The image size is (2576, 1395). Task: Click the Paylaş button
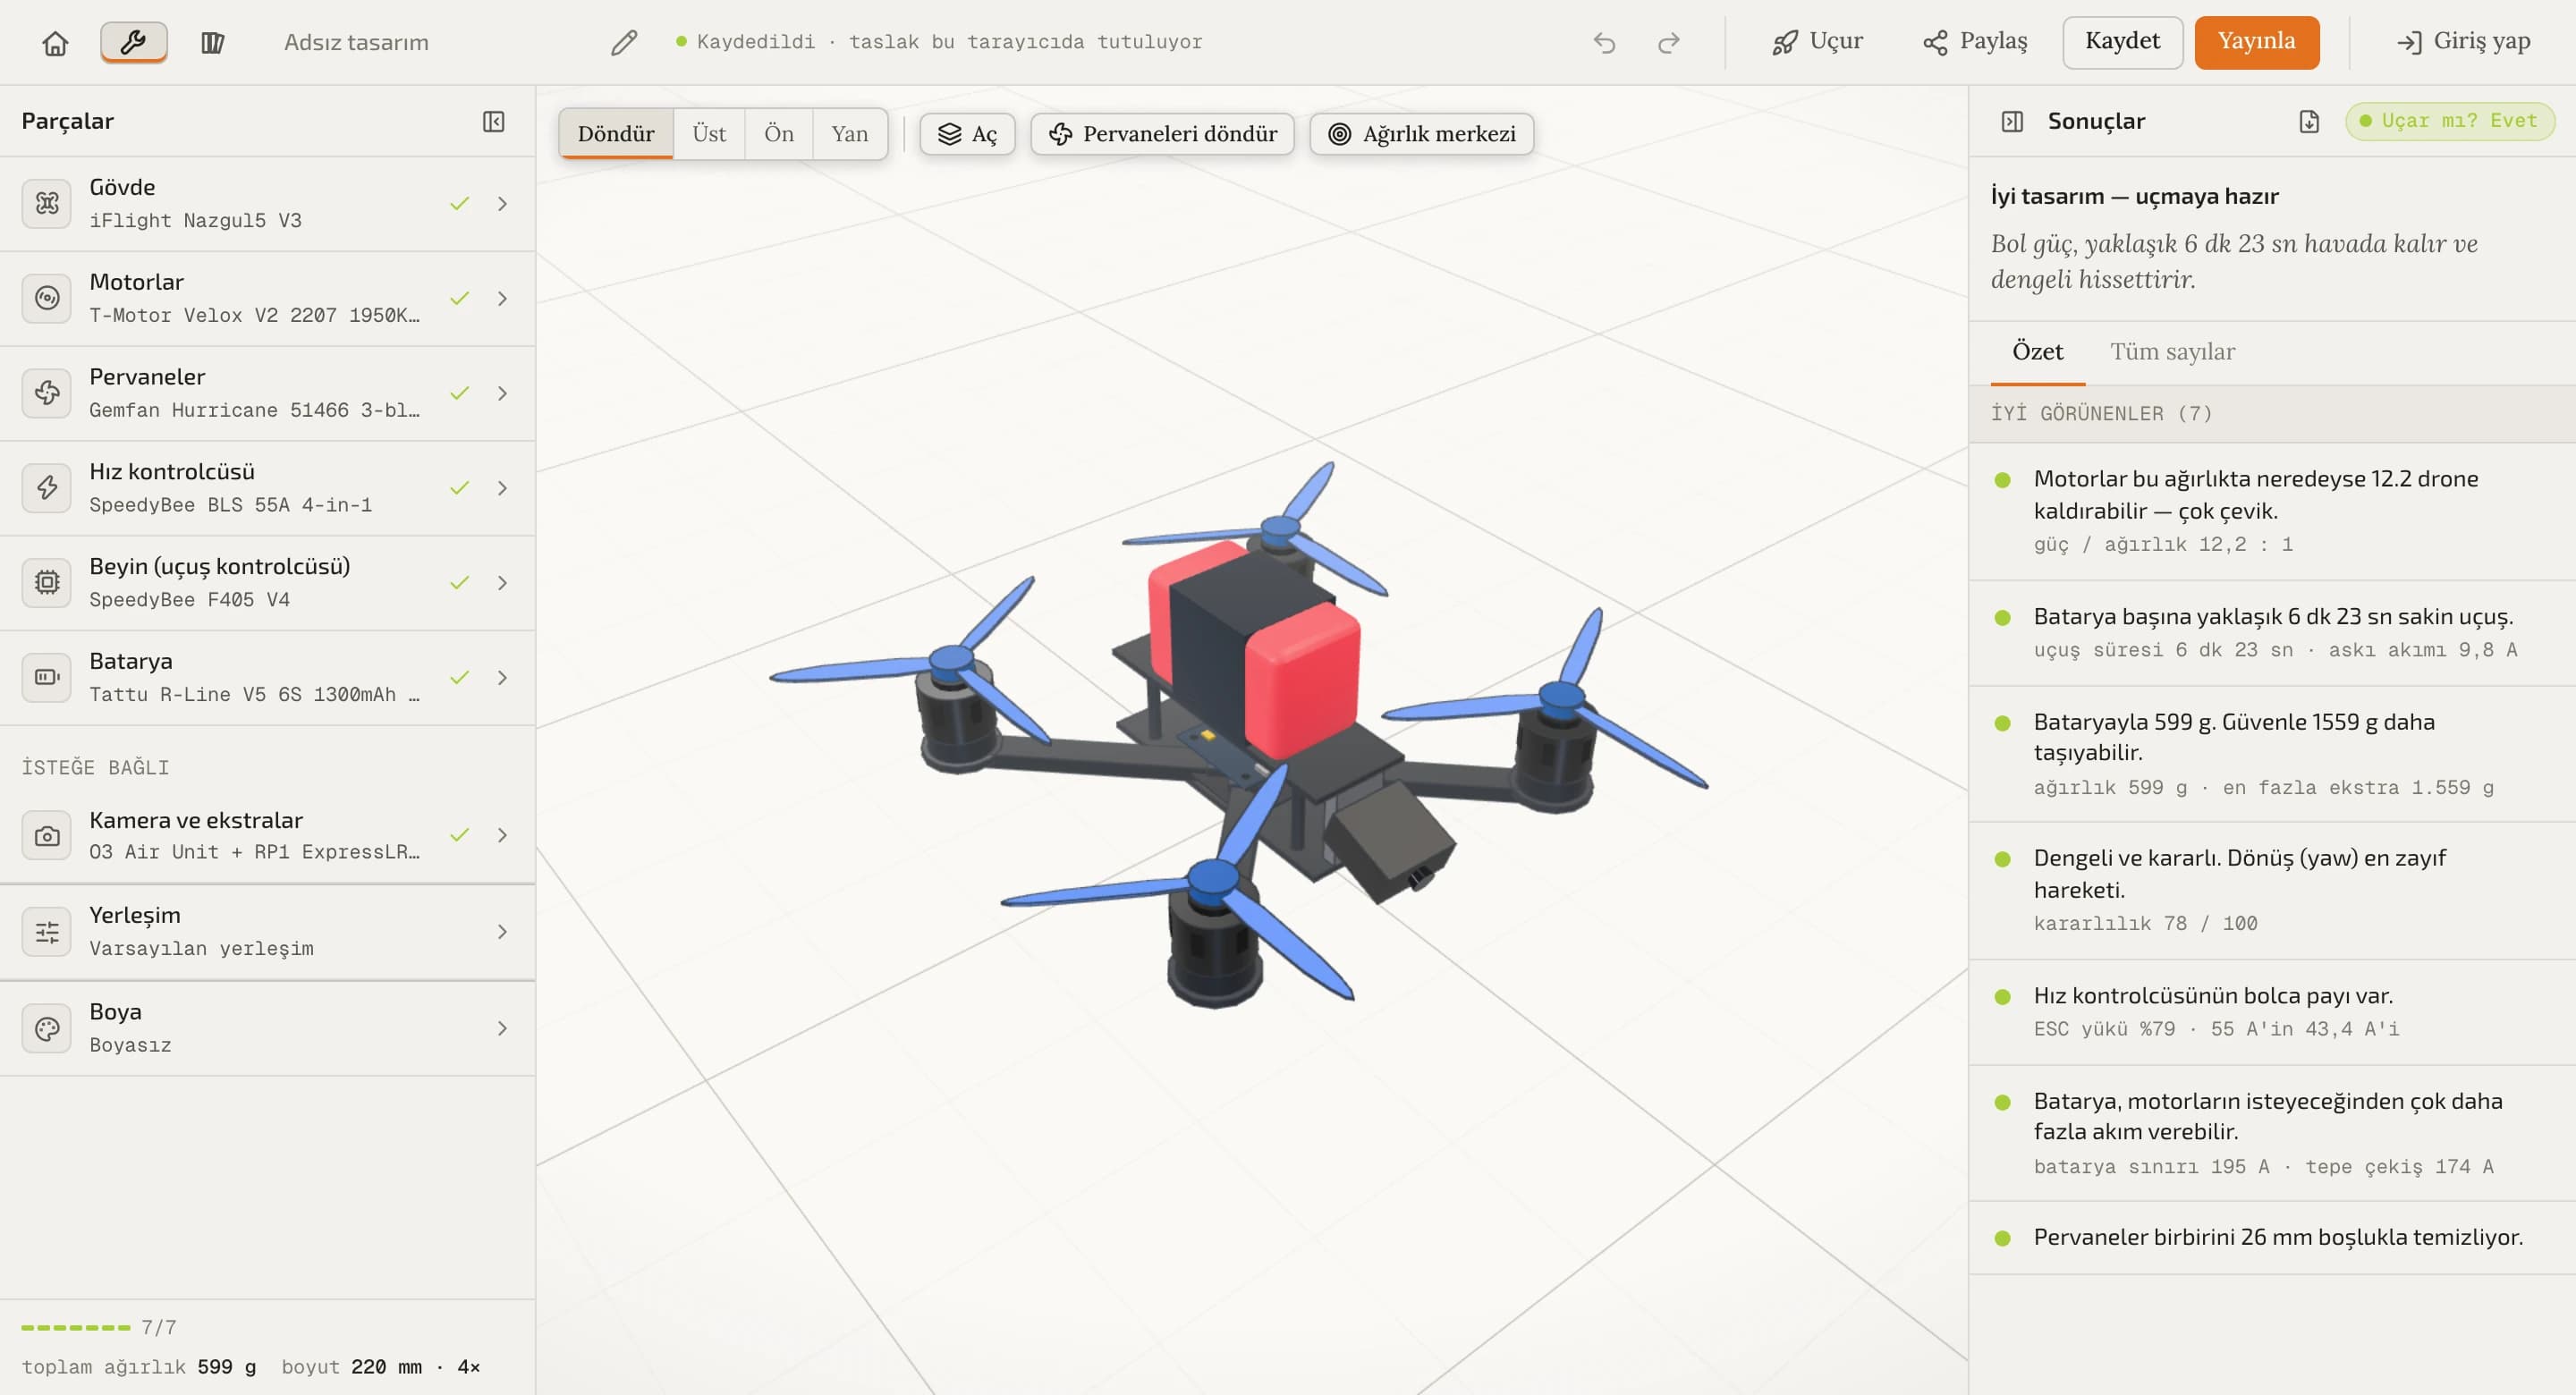(x=1975, y=42)
